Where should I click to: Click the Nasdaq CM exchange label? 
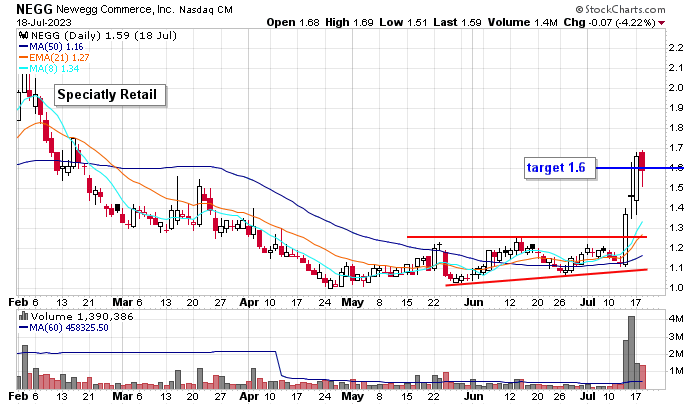pos(206,9)
